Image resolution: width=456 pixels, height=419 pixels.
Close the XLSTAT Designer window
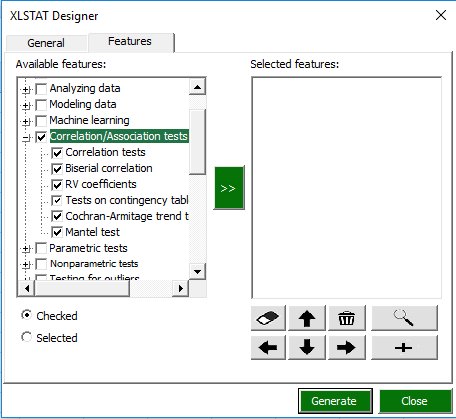(441, 15)
